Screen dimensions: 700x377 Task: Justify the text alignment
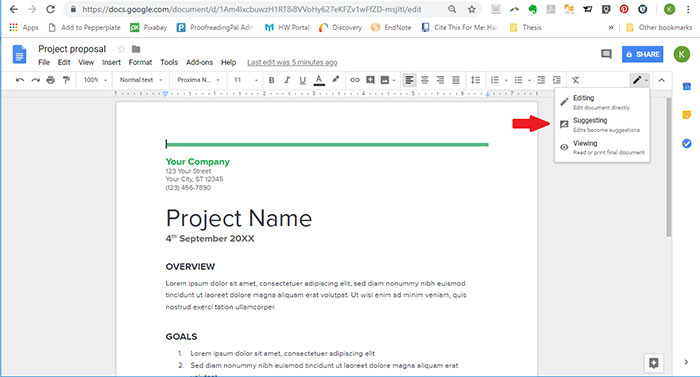click(456, 80)
